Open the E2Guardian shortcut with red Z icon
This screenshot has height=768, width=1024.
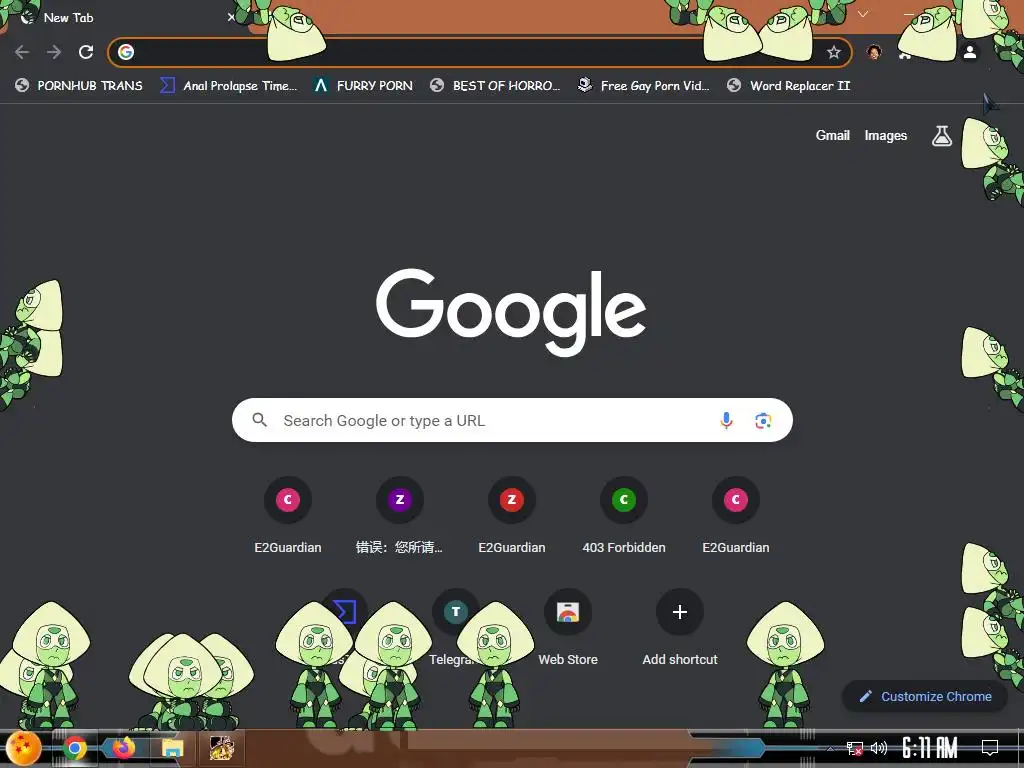coord(511,516)
